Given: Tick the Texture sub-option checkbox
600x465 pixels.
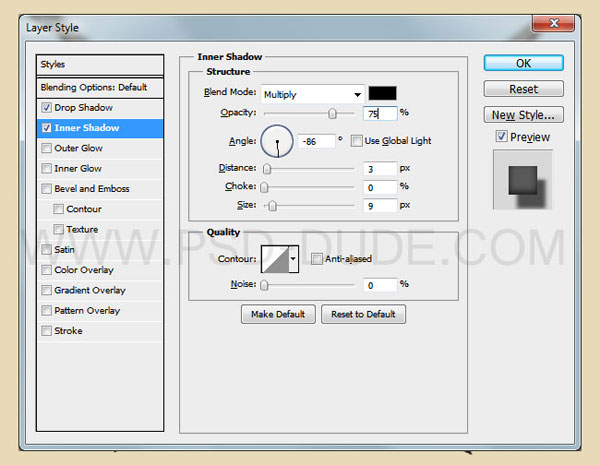Looking at the screenshot, I should [58, 229].
